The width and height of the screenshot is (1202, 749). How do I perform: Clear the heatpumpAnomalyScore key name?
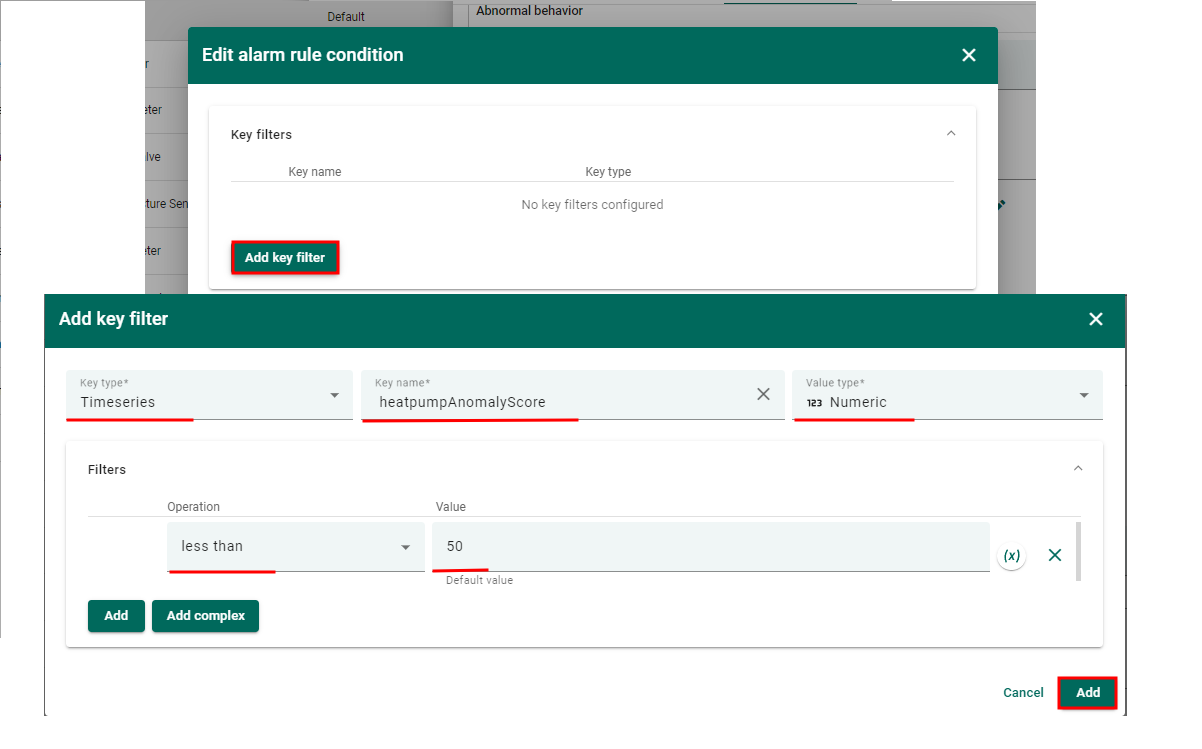tap(763, 394)
